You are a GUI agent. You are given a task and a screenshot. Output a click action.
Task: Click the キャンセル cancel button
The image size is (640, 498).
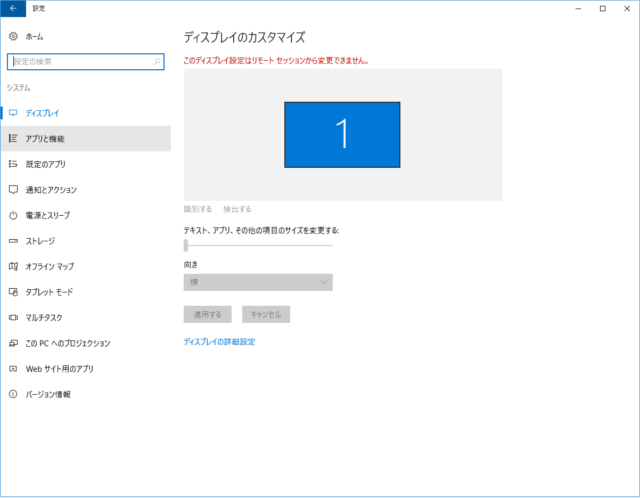[x=266, y=314]
